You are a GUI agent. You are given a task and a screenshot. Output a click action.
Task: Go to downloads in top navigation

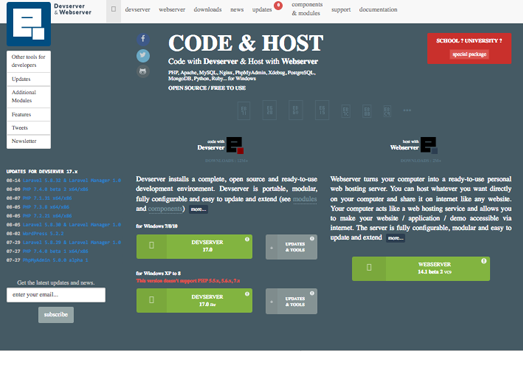point(207,10)
